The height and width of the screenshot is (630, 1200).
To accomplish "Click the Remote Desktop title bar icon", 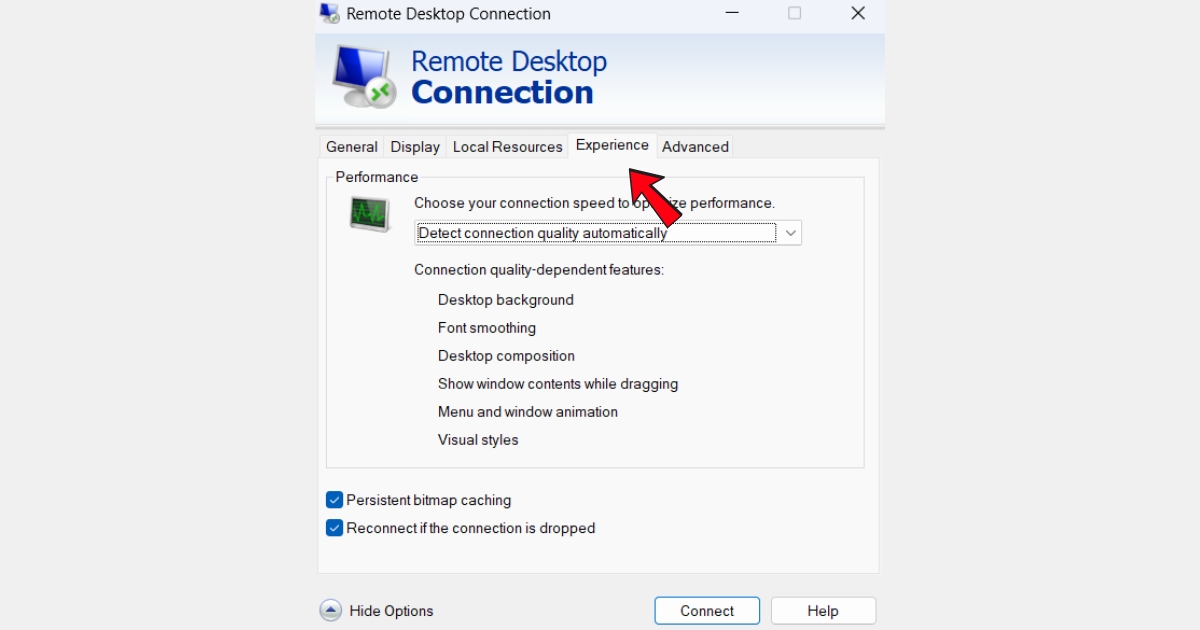I will pos(329,13).
